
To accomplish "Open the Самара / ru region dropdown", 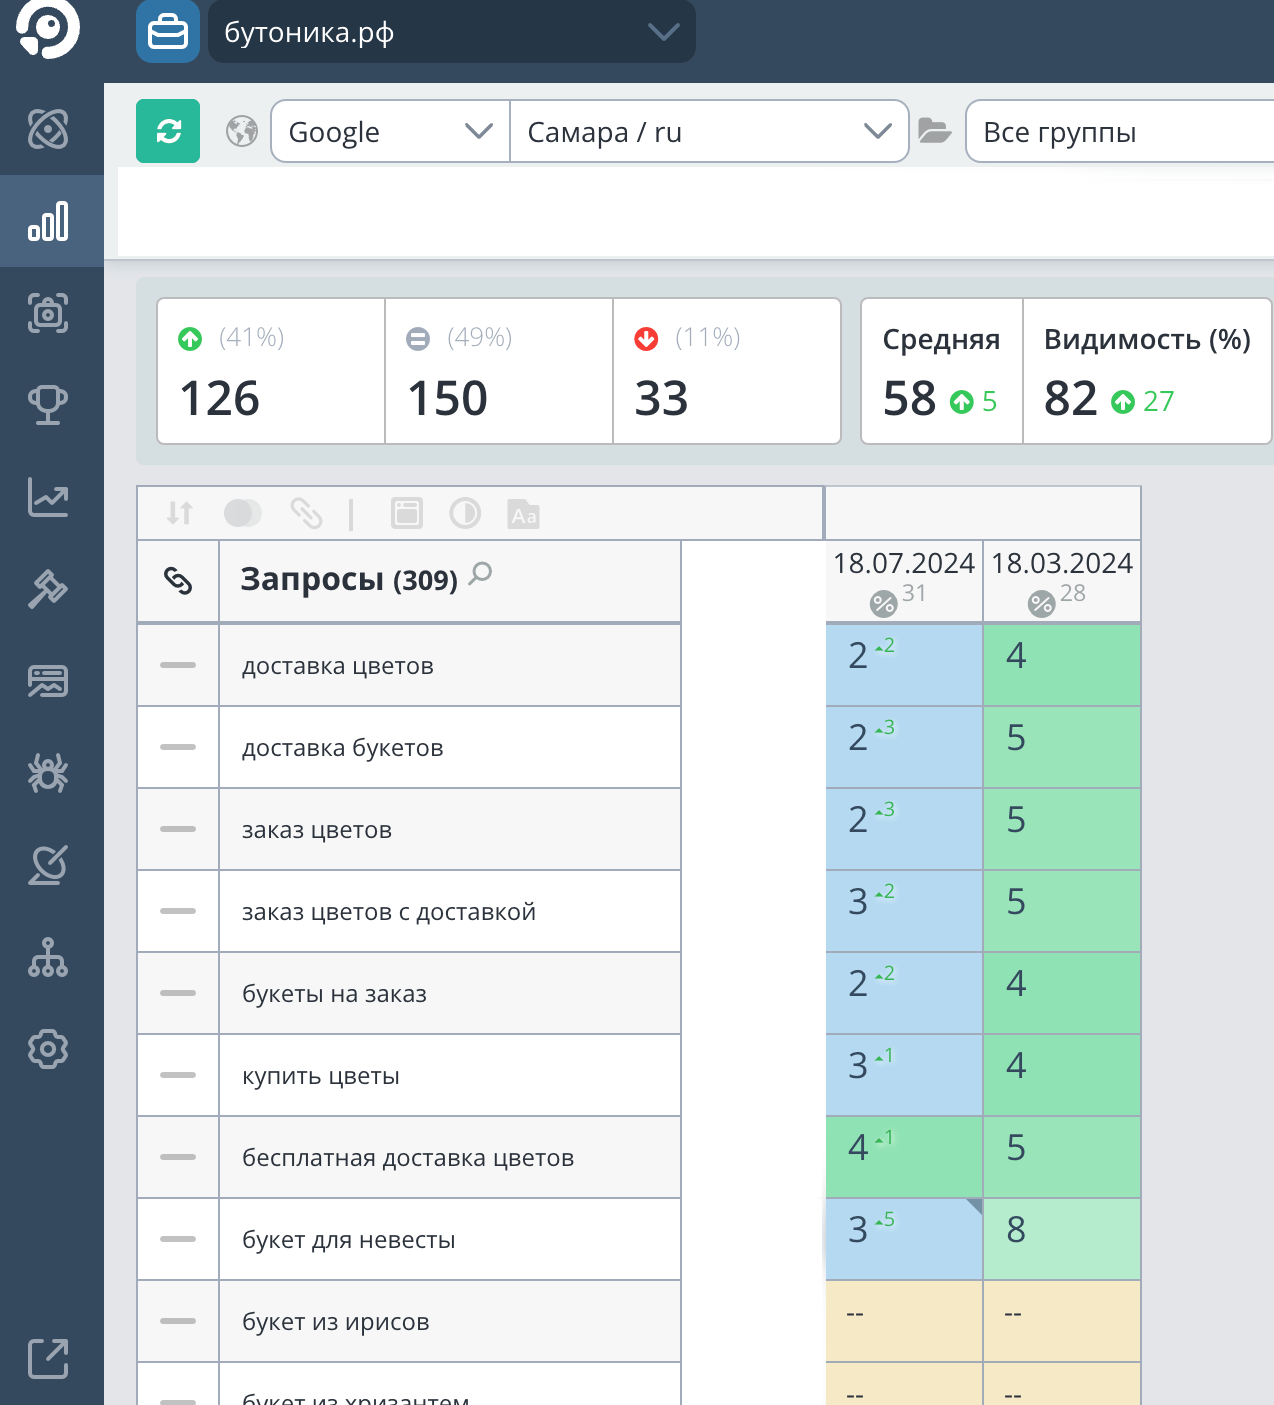I will tap(708, 131).
